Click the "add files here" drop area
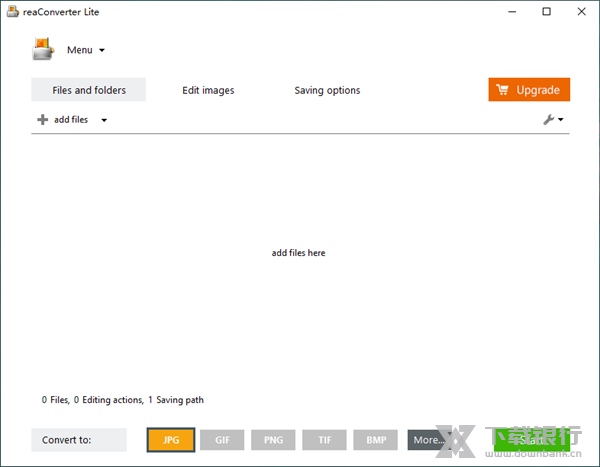The image size is (600, 467). (x=298, y=253)
